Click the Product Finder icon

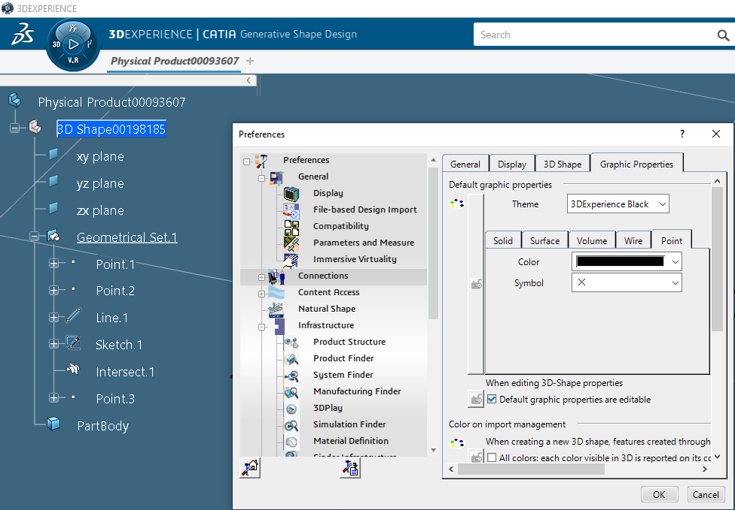tap(291, 359)
